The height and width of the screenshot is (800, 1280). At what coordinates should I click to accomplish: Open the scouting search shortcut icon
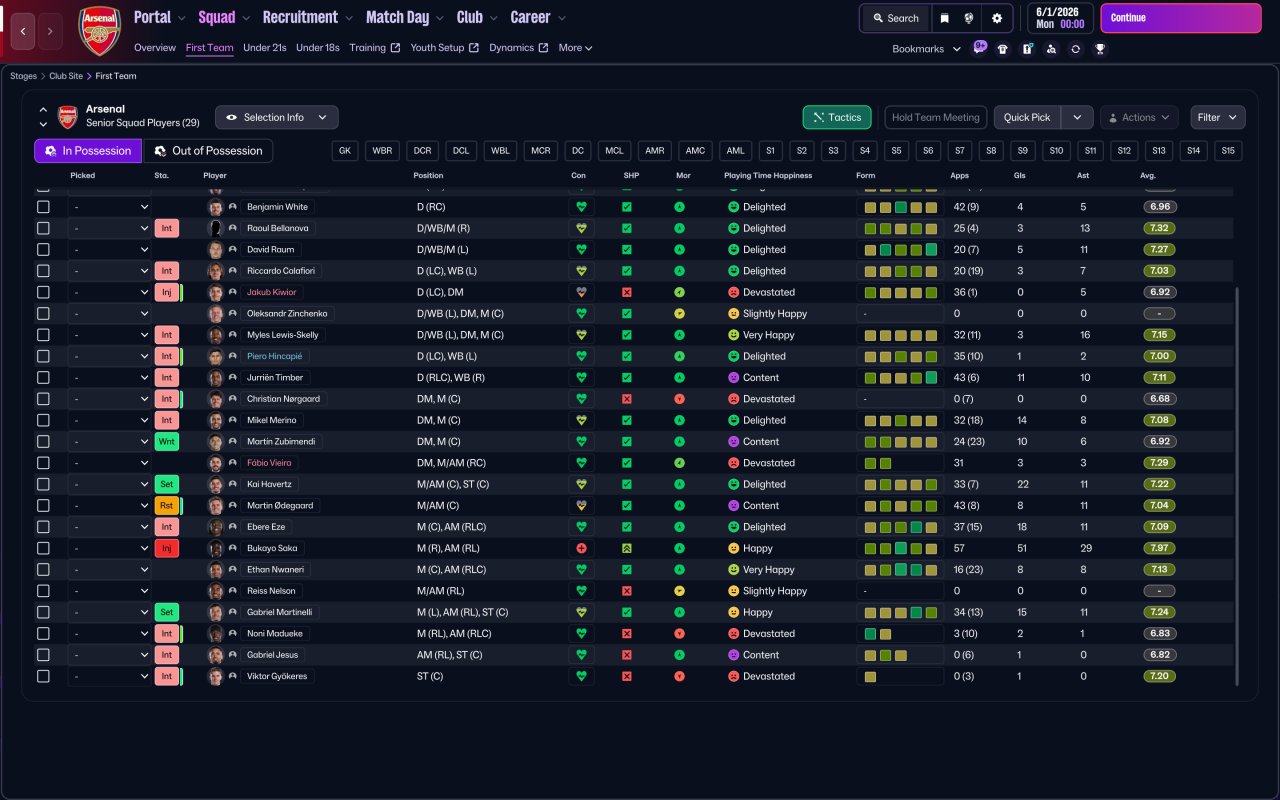(1051, 49)
